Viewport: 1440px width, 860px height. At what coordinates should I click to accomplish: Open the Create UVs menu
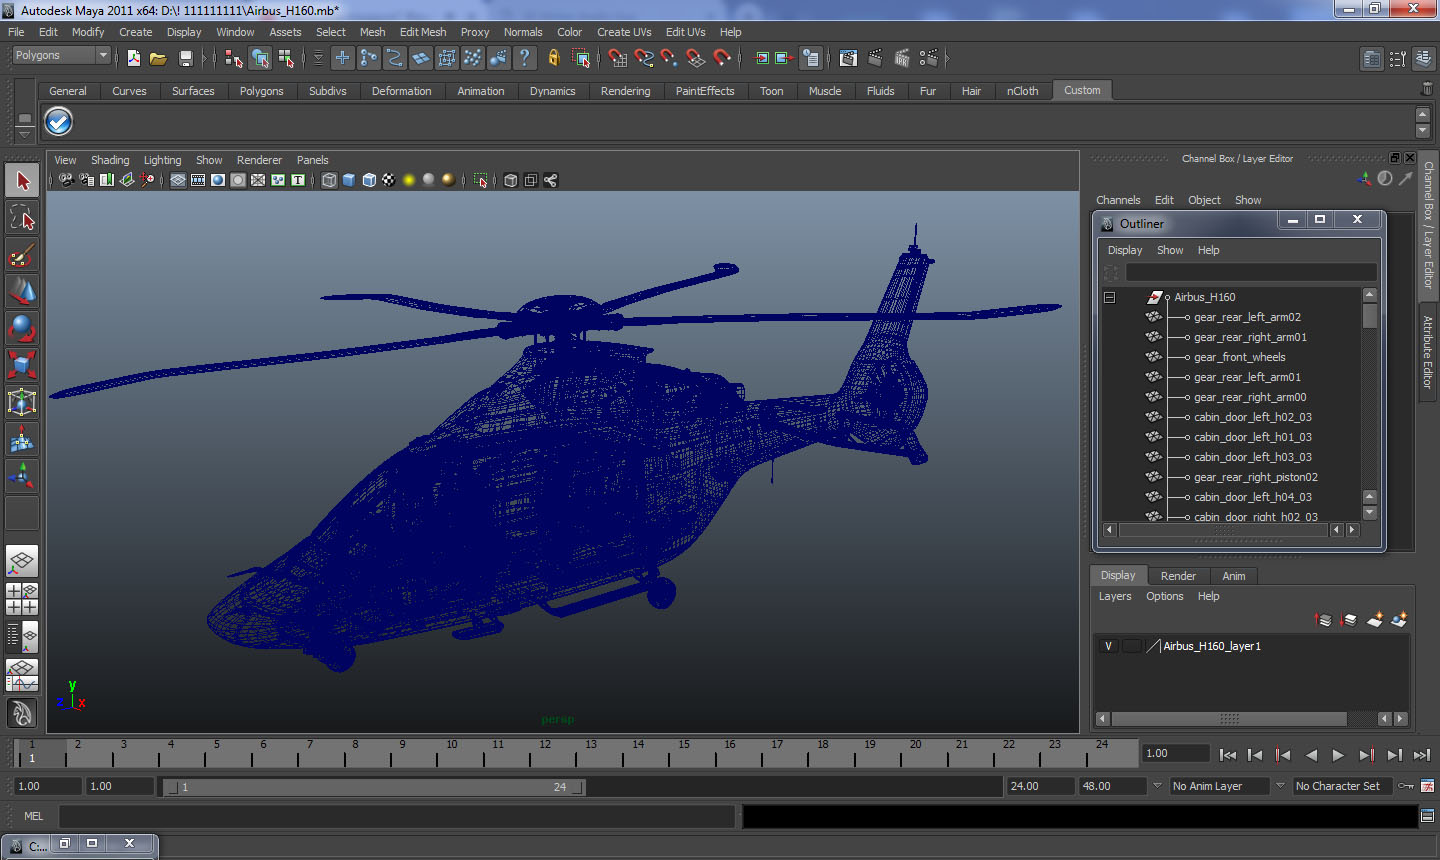point(624,32)
